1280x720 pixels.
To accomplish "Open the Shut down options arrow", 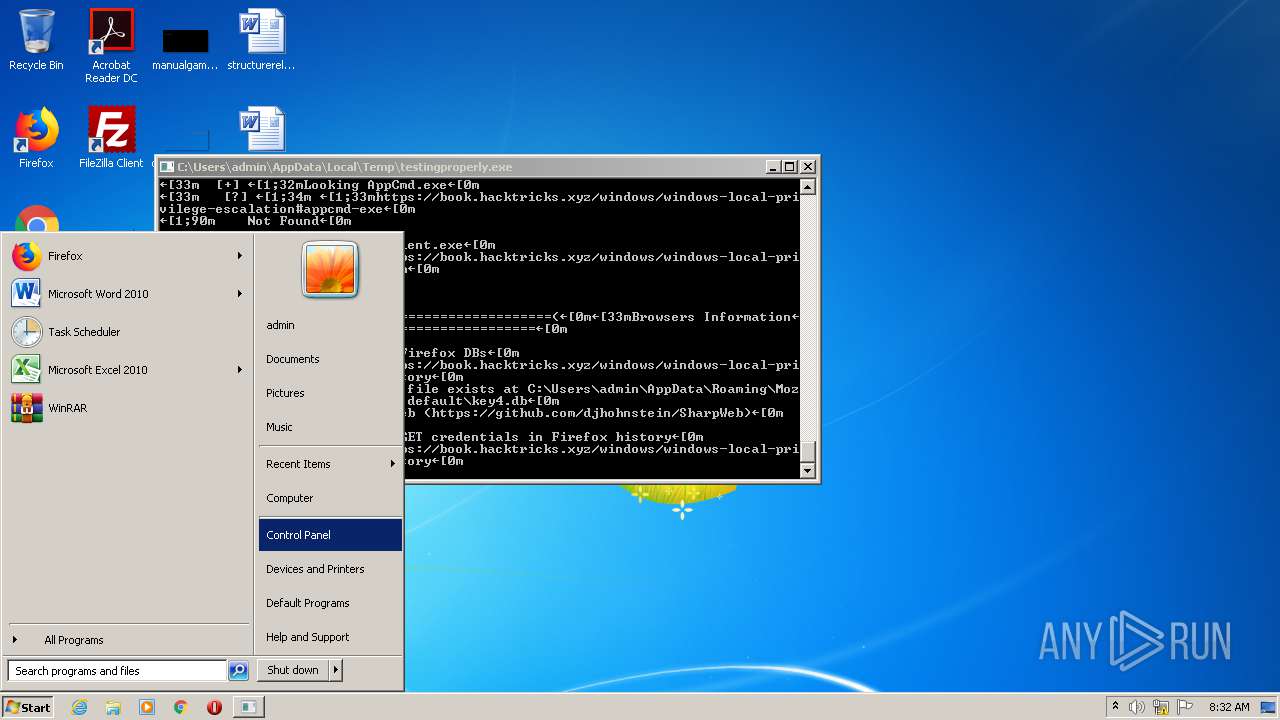I will coord(336,670).
